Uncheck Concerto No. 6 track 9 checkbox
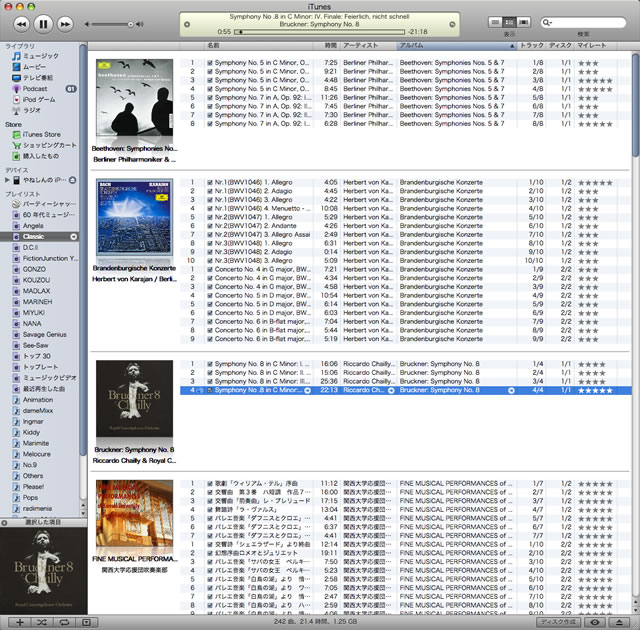 click(210, 339)
